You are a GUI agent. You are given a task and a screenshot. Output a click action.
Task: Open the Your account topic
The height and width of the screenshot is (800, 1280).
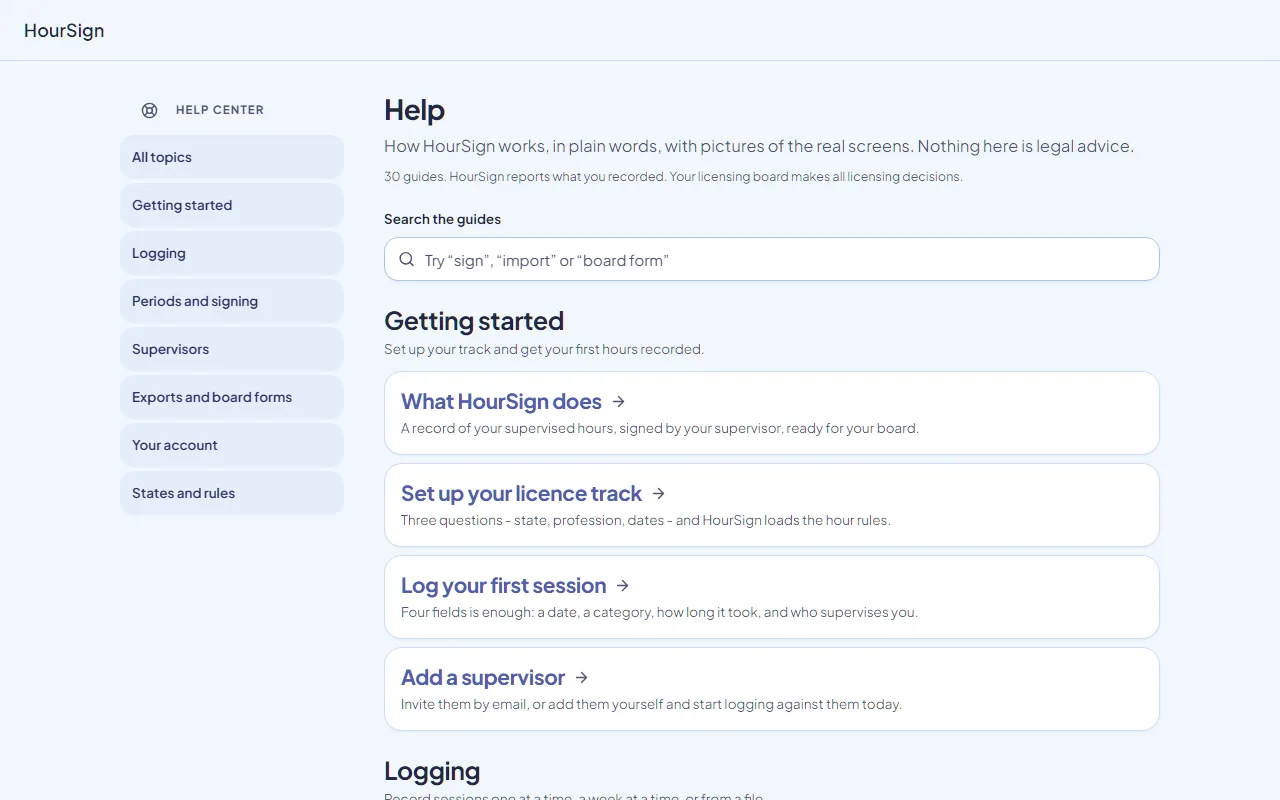point(232,445)
